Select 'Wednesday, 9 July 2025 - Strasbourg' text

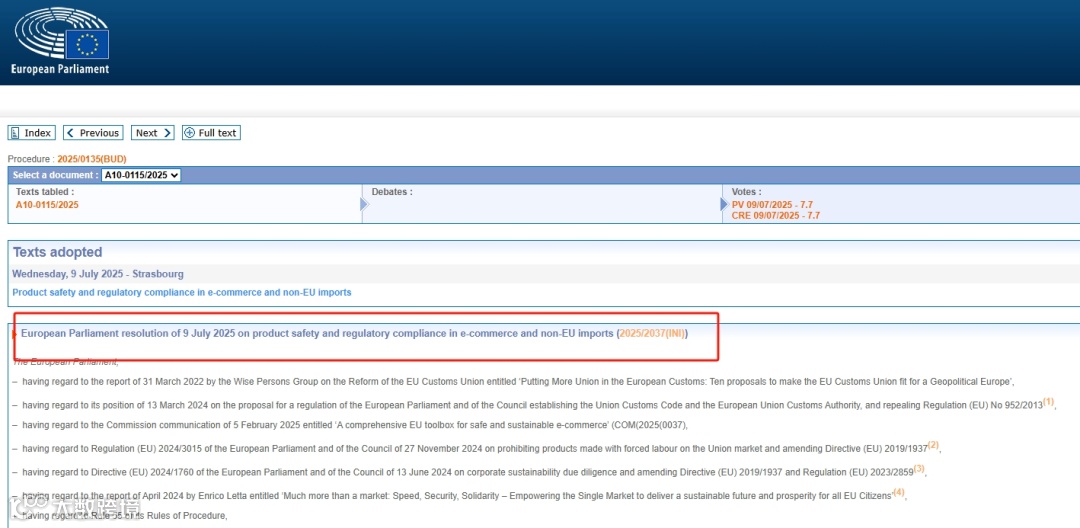tap(98, 274)
